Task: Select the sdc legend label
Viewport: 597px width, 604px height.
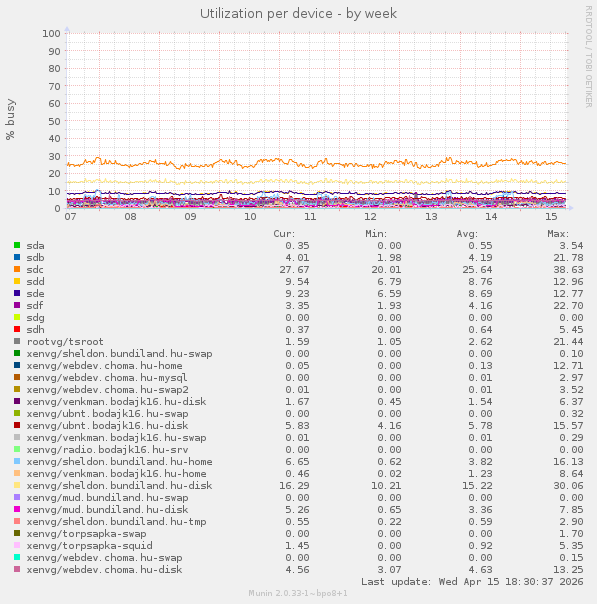Action: pyautogui.click(x=35, y=270)
